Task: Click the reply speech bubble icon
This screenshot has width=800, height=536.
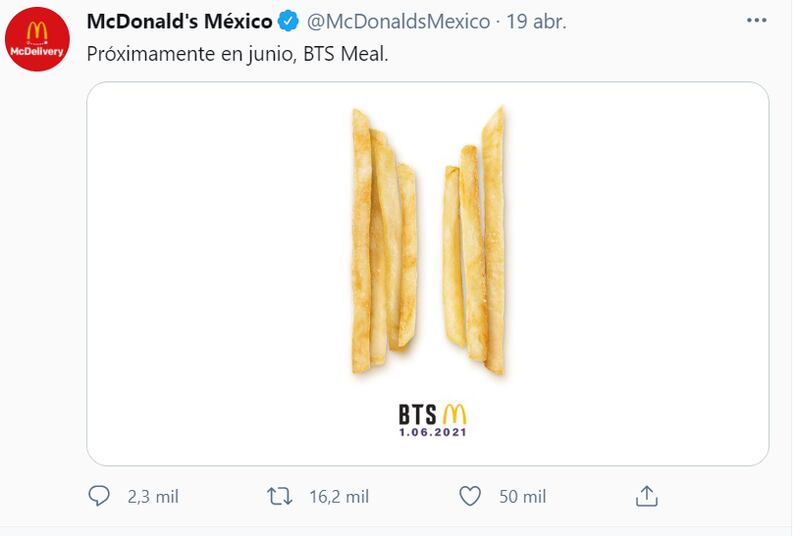Action: (98, 496)
